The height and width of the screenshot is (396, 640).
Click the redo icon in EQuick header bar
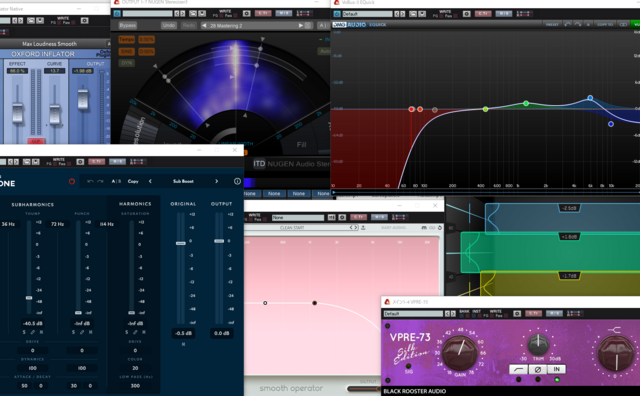click(x=578, y=24)
